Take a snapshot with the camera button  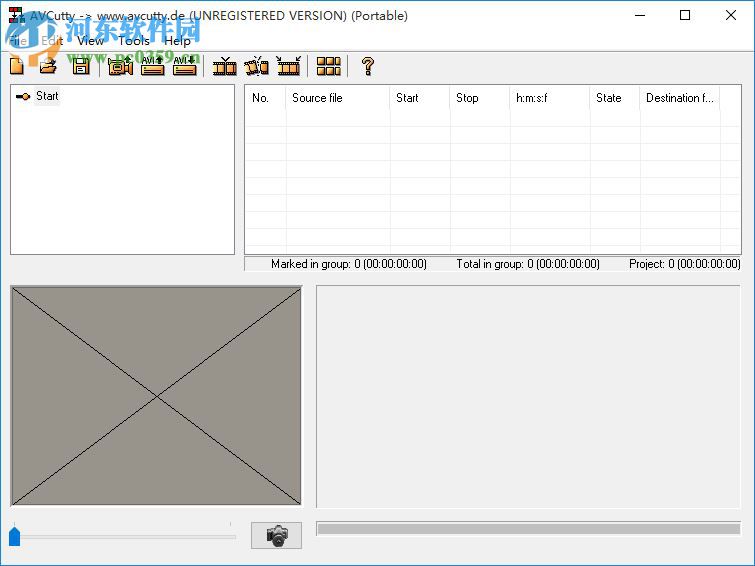(276, 535)
